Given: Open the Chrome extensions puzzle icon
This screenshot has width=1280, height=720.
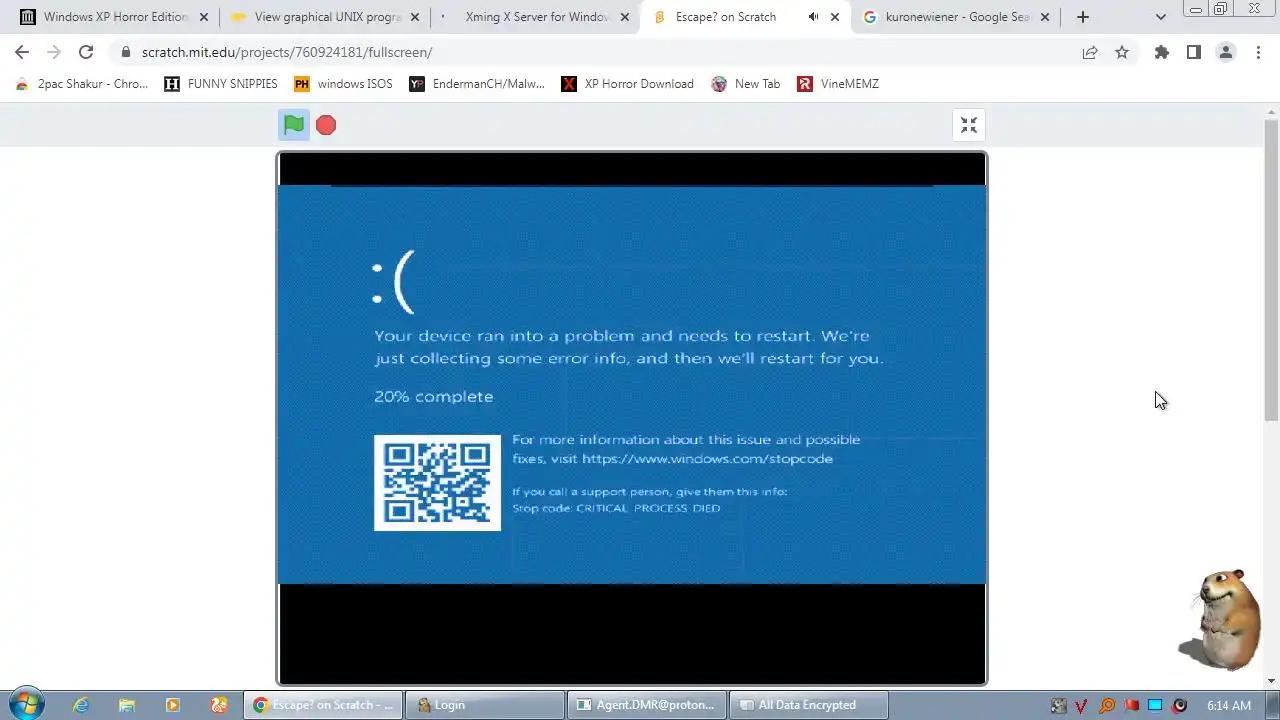Looking at the screenshot, I should [x=1161, y=52].
